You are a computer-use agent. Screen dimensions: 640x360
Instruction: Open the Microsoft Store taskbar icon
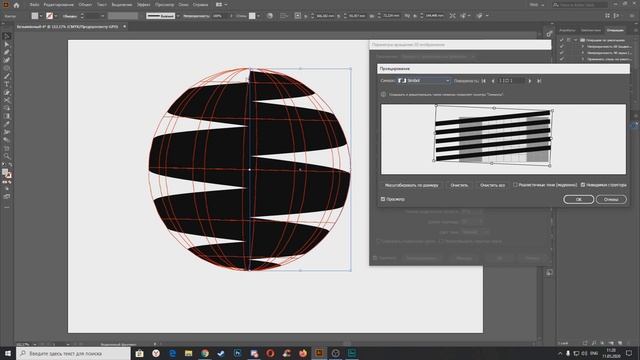pyautogui.click(x=139, y=353)
